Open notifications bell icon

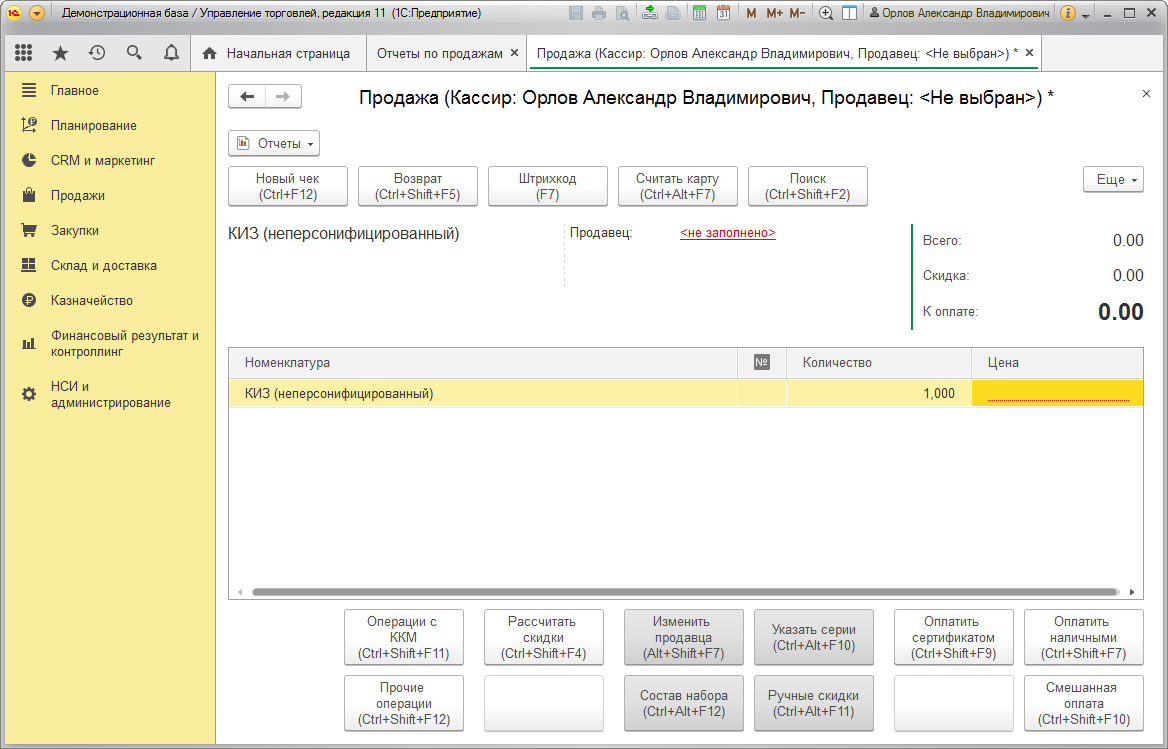pyautogui.click(x=171, y=53)
